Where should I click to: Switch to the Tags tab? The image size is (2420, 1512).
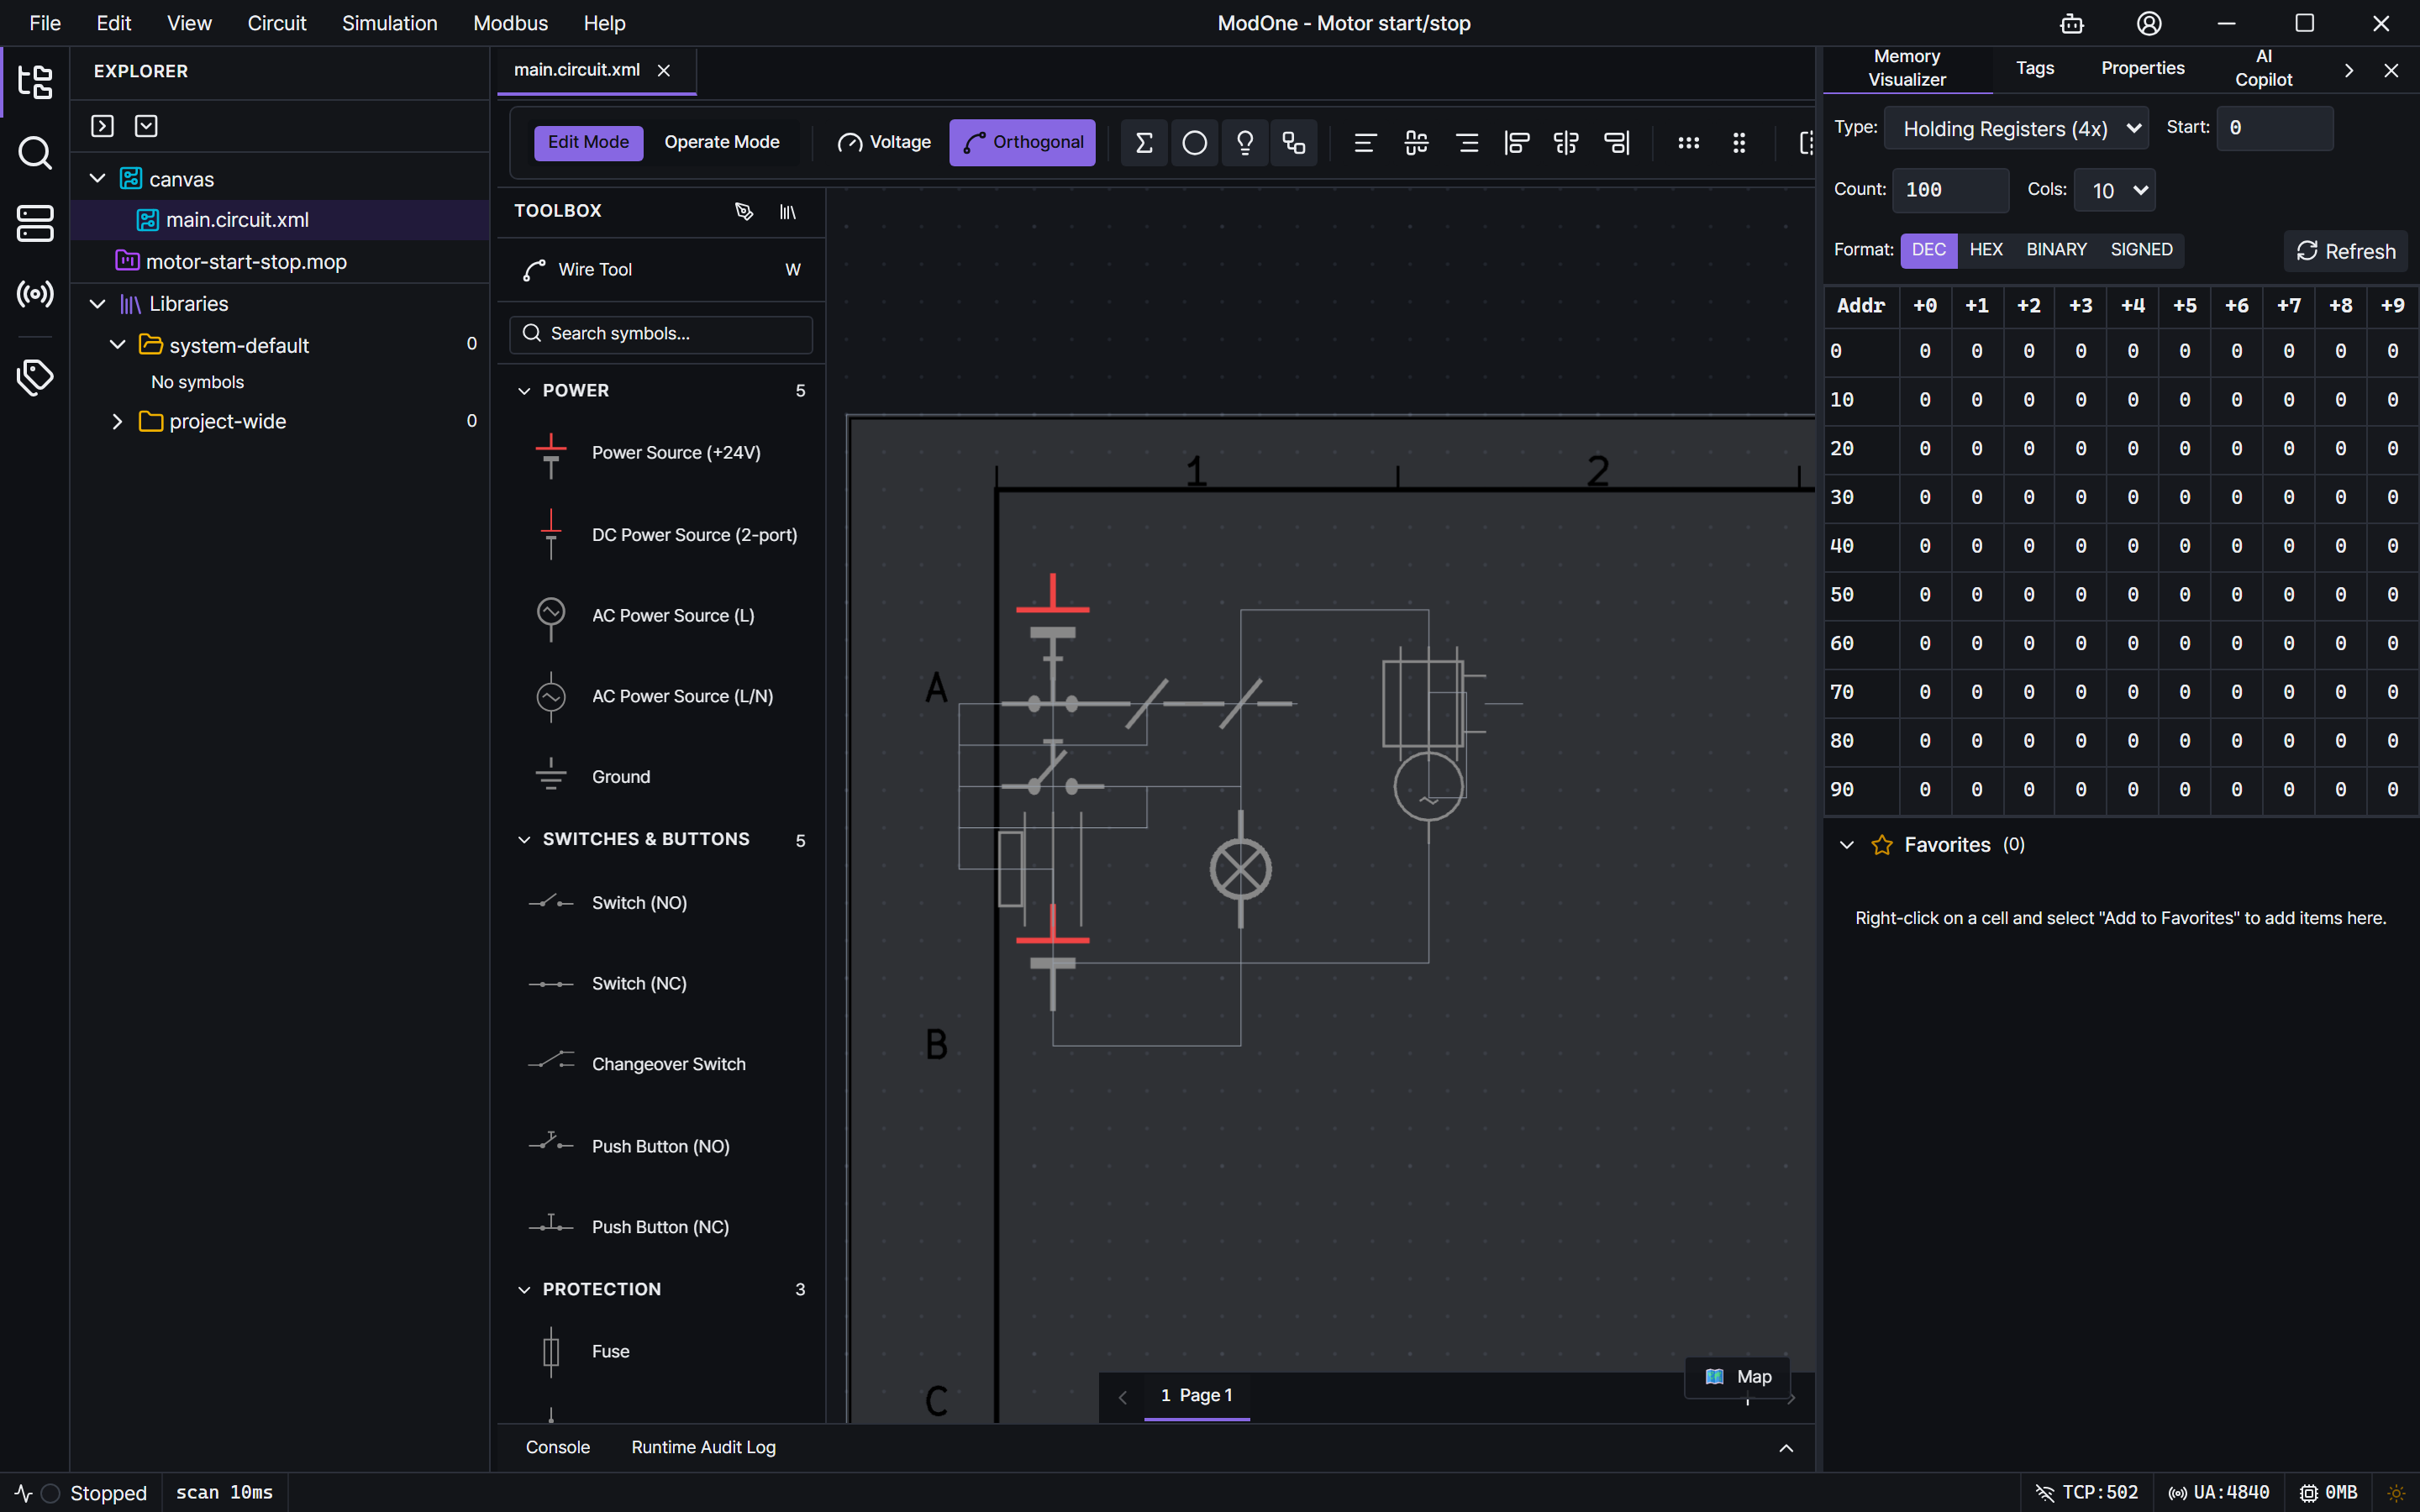pyautogui.click(x=2034, y=68)
